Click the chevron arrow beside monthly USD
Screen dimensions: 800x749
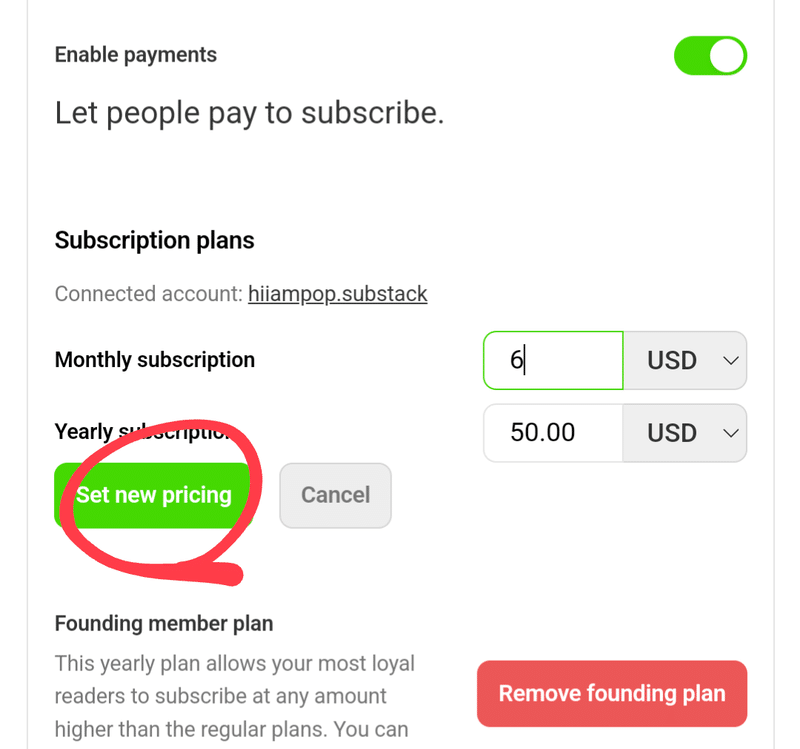[x=731, y=361]
